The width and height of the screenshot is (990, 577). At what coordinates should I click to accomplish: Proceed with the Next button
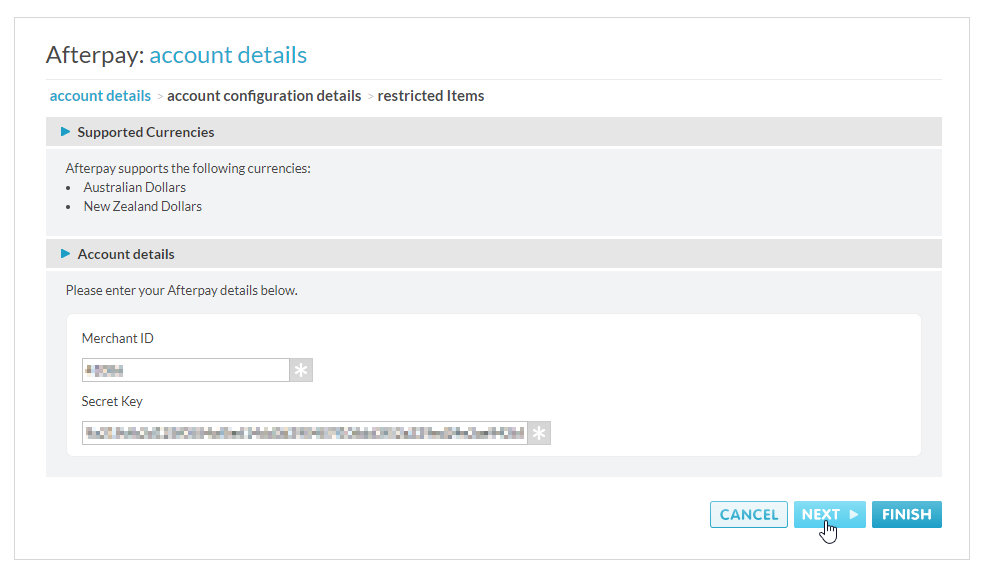pyautogui.click(x=822, y=515)
